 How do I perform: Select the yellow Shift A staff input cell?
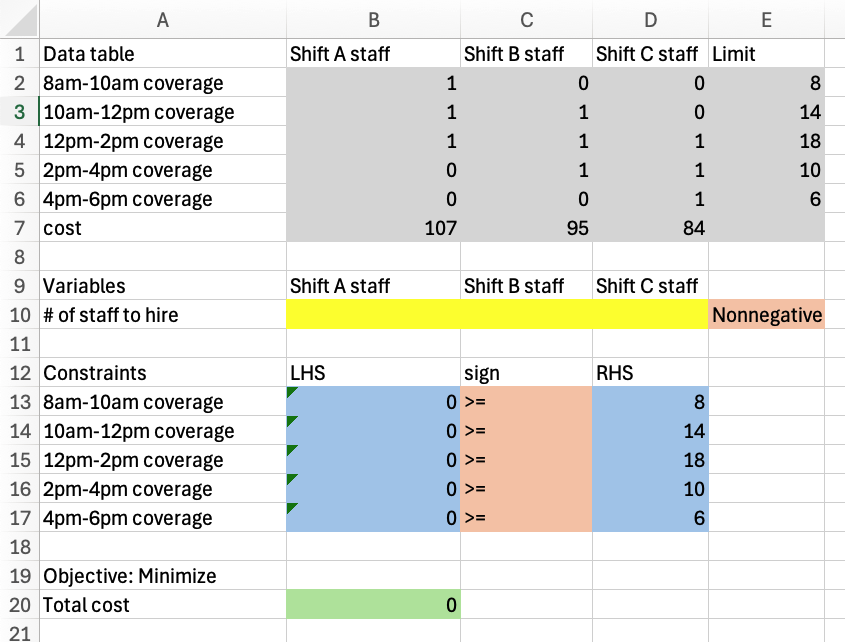[374, 314]
